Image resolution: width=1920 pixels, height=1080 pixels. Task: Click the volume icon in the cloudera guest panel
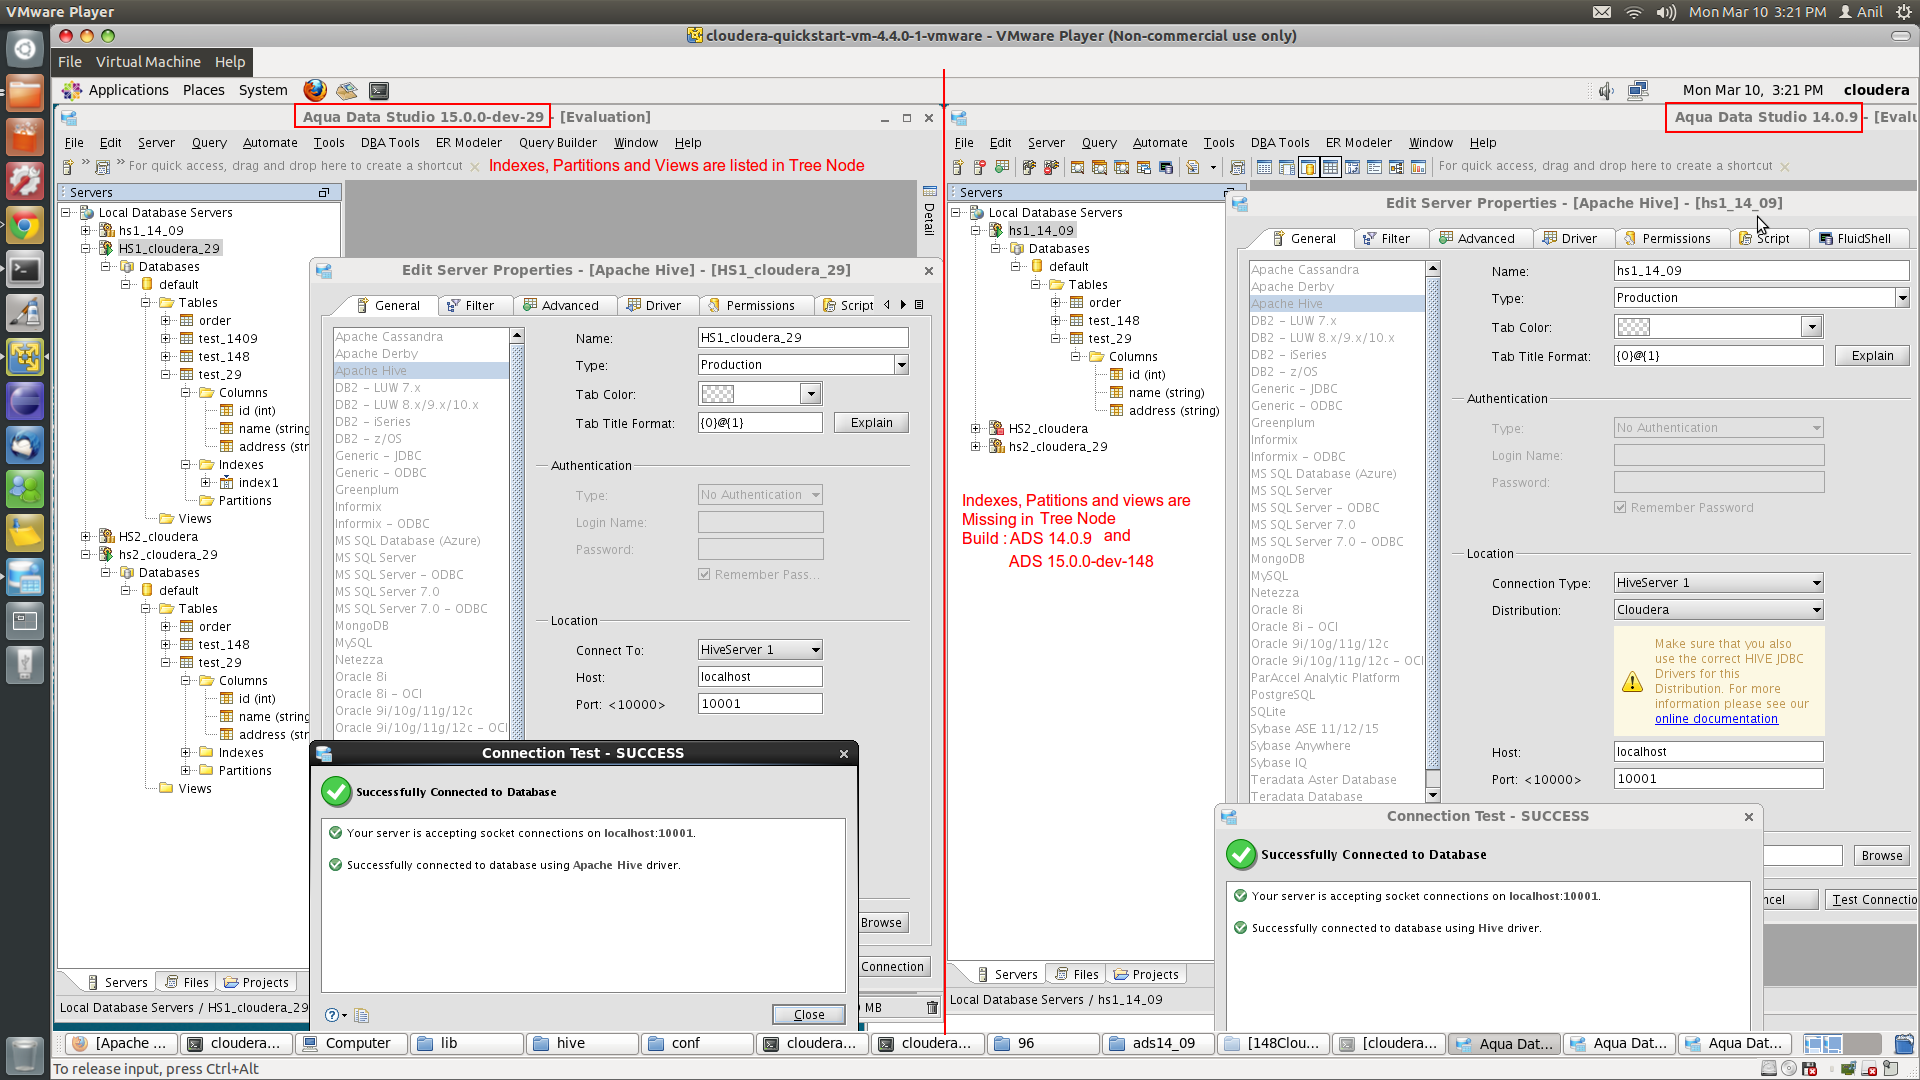pos(1606,91)
